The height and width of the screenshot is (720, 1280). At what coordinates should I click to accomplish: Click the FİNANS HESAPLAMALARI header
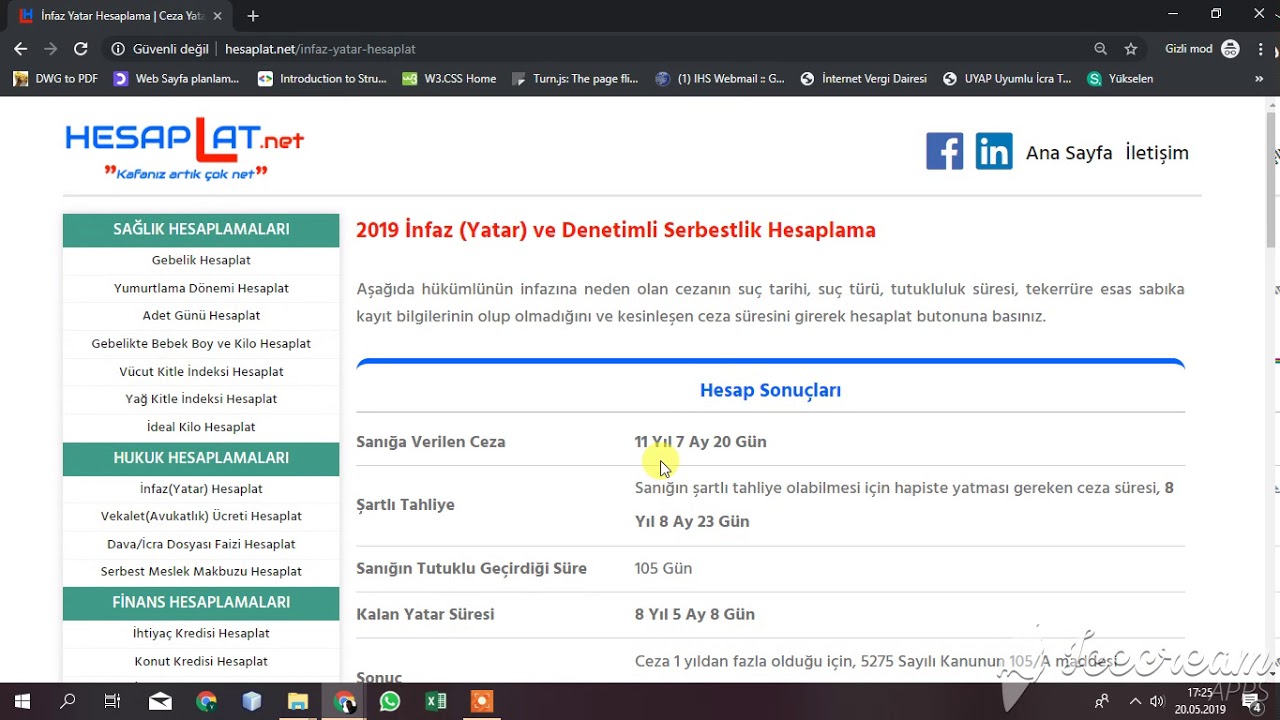(201, 602)
